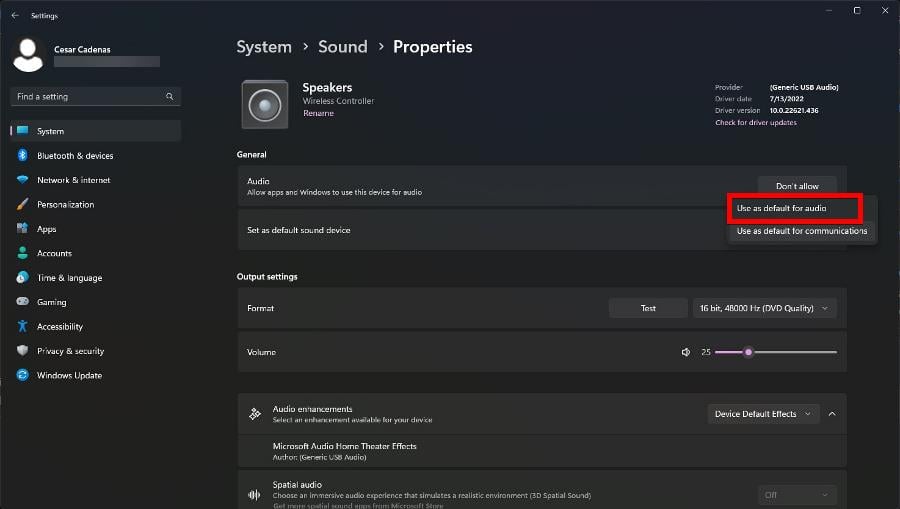Open Time & language settings
This screenshot has width=900, height=509.
tap(95, 278)
